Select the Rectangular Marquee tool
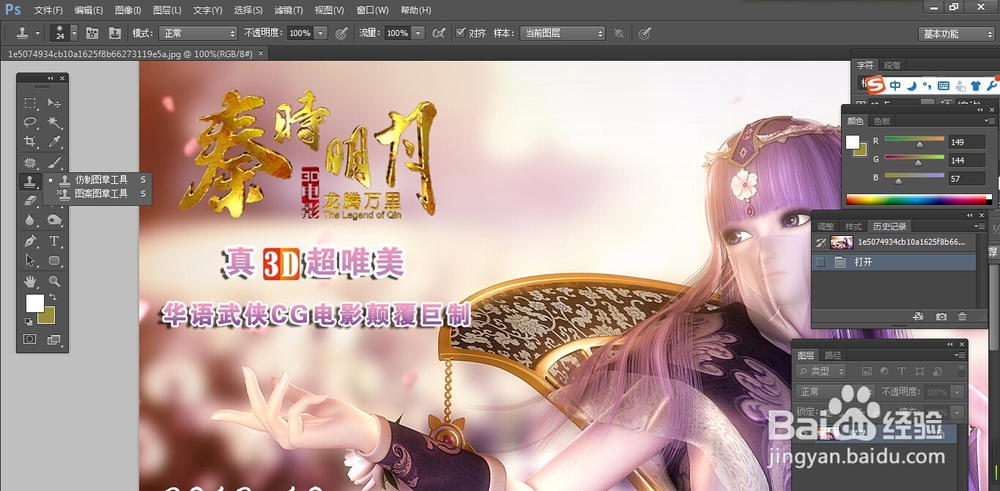 pos(30,103)
